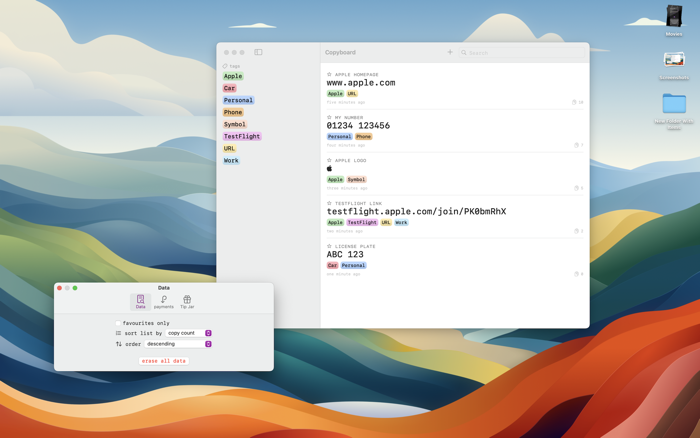Click the Search field in Copyboard

pyautogui.click(x=522, y=53)
